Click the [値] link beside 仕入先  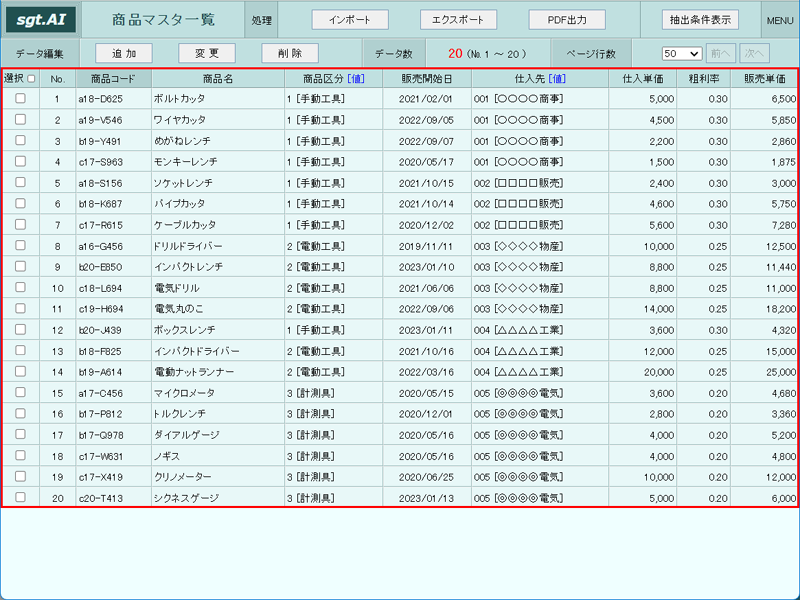point(557,79)
